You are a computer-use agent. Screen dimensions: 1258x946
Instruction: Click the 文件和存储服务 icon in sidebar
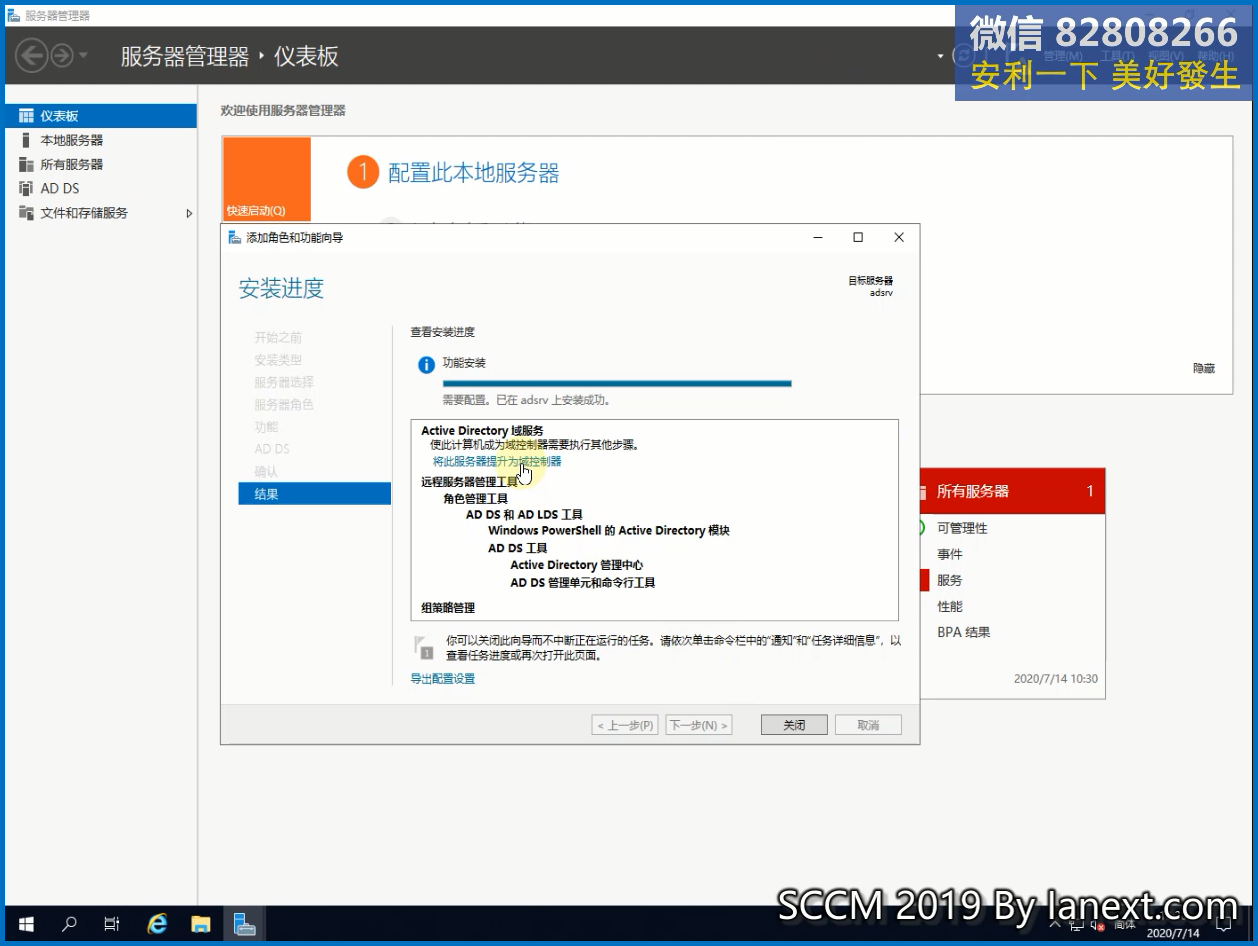26,213
